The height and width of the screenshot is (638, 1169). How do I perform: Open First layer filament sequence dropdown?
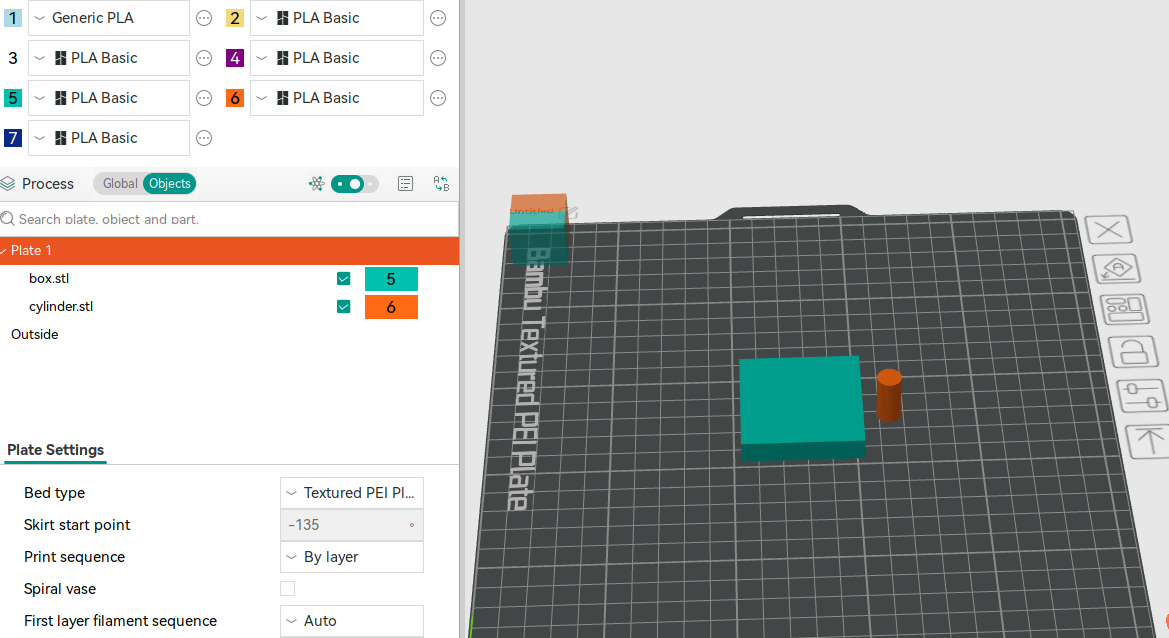(x=352, y=621)
